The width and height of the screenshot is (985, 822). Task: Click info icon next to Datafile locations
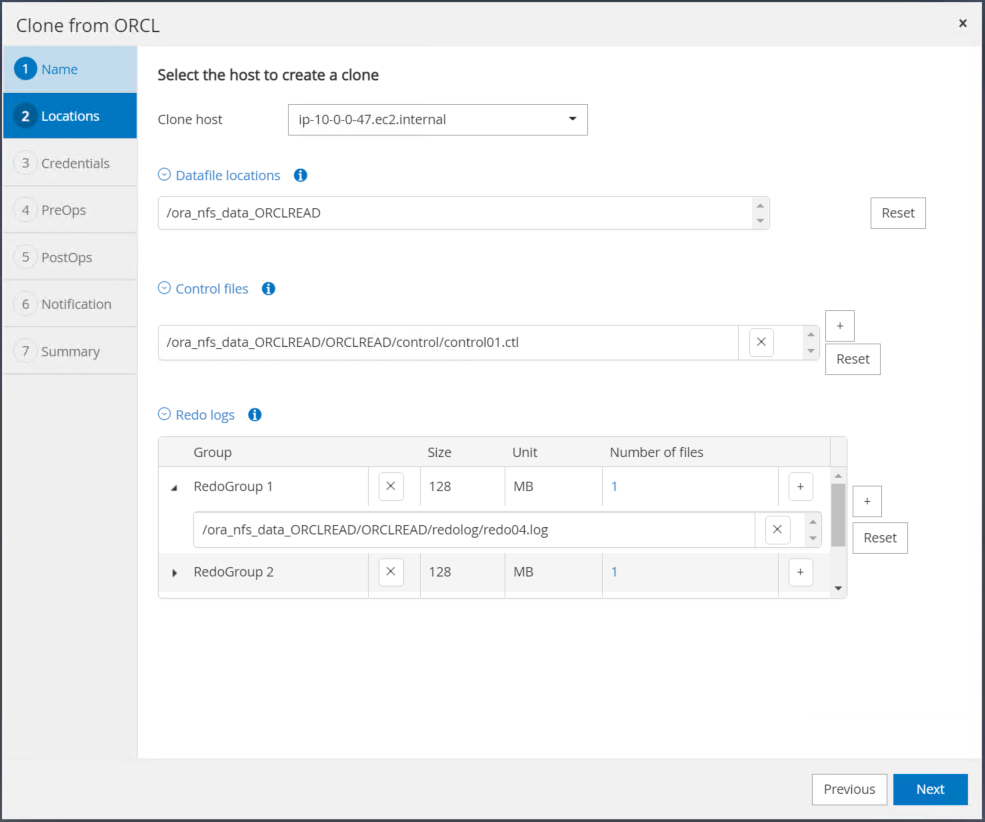[300, 175]
